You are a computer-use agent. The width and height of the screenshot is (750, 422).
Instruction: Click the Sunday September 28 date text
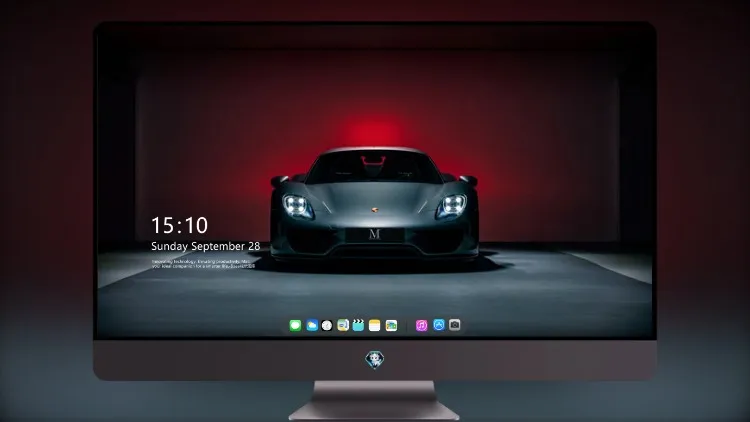[x=206, y=246]
